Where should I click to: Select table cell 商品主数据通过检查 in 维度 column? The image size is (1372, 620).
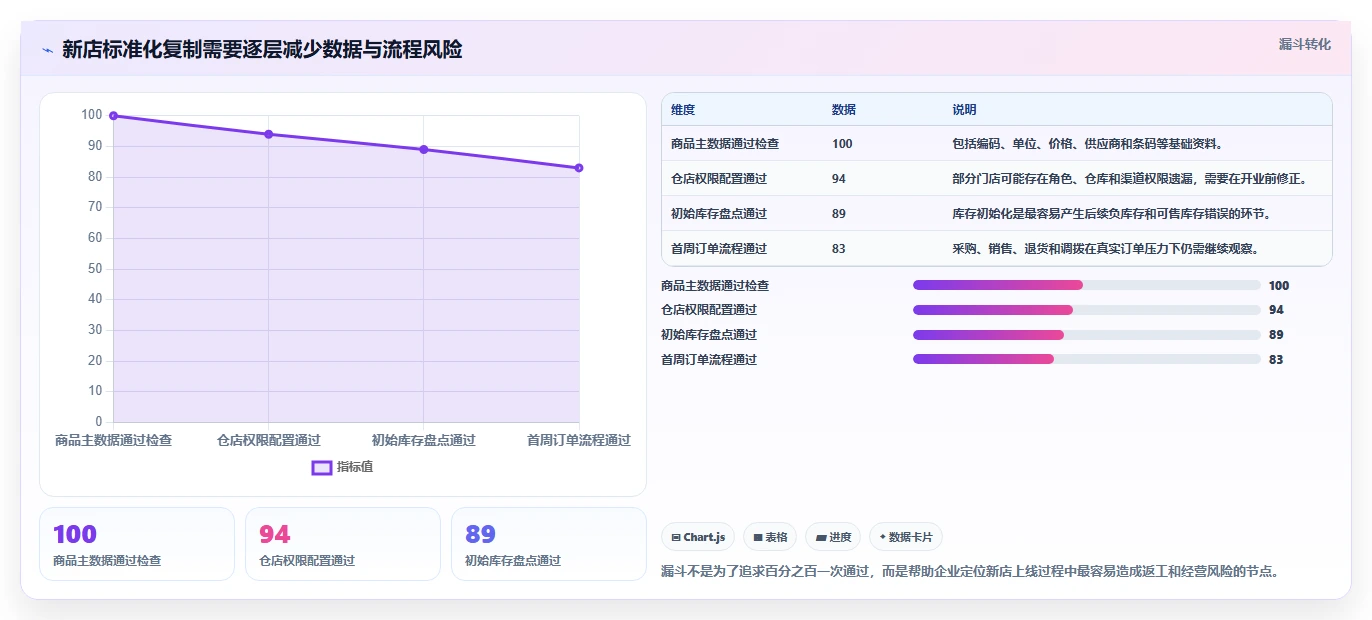(725, 144)
